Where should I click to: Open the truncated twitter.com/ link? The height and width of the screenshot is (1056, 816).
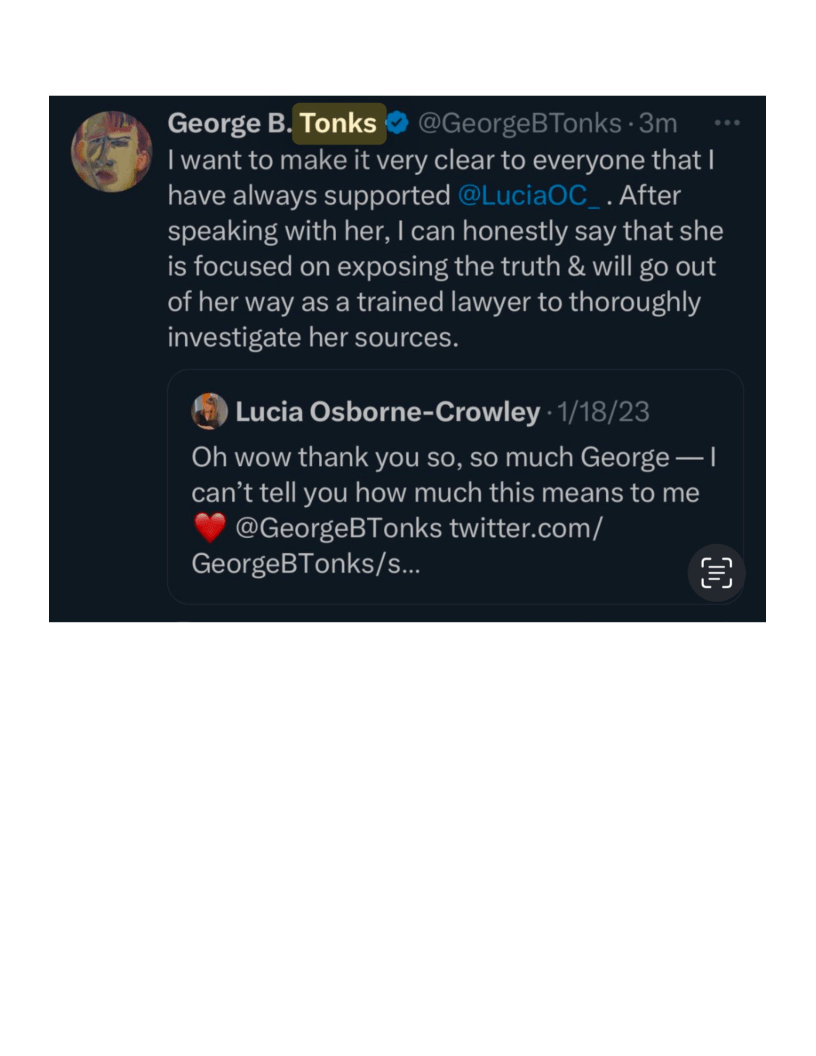(x=525, y=527)
